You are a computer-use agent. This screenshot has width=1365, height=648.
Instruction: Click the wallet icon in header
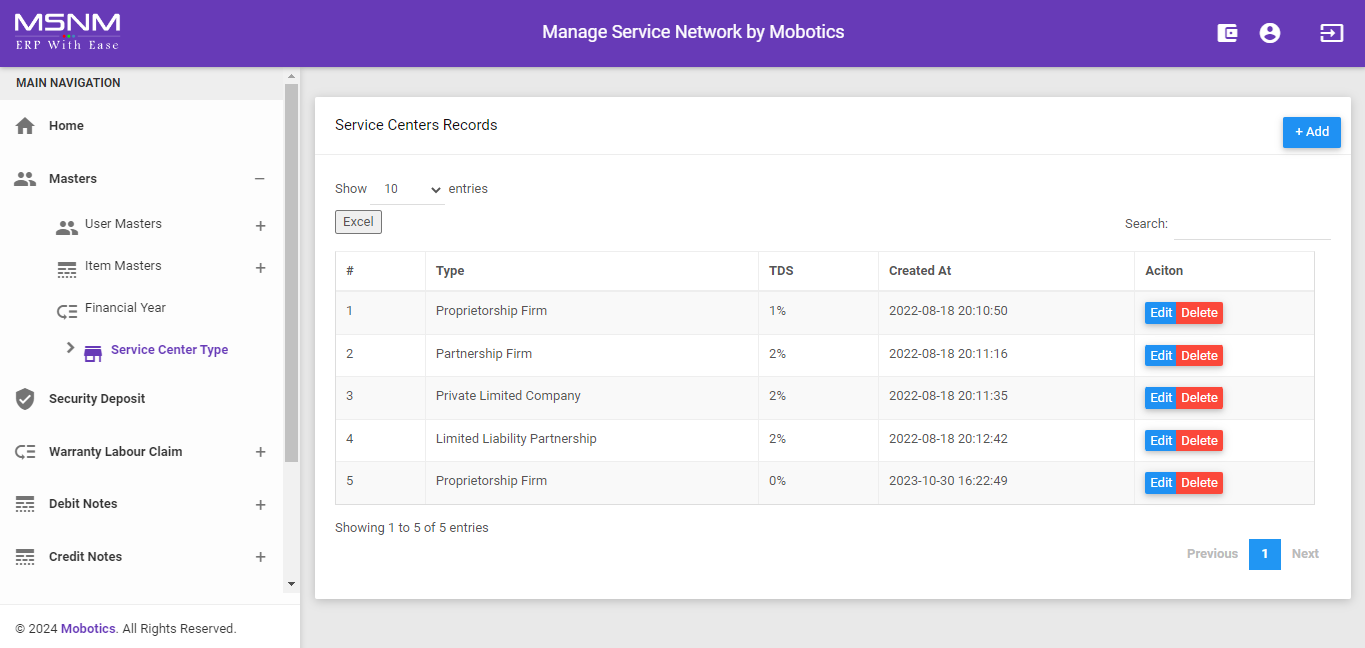tap(1227, 33)
